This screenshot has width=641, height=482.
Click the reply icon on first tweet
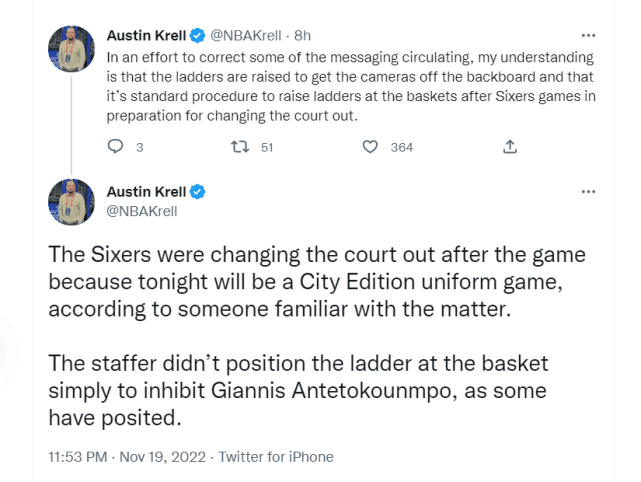pyautogui.click(x=114, y=147)
